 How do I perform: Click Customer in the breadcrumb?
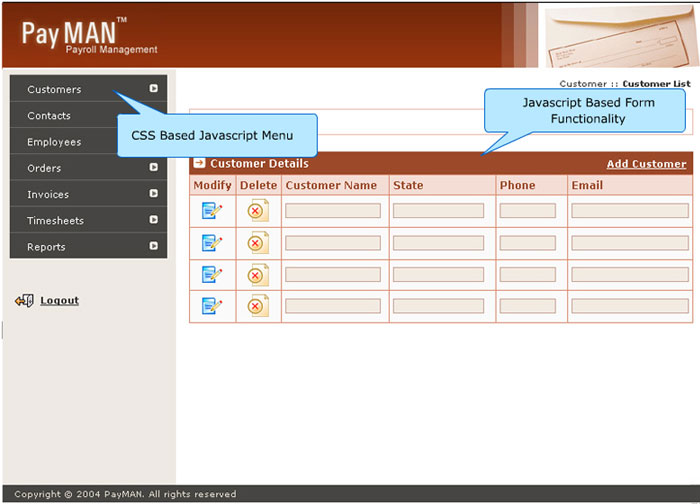click(583, 84)
